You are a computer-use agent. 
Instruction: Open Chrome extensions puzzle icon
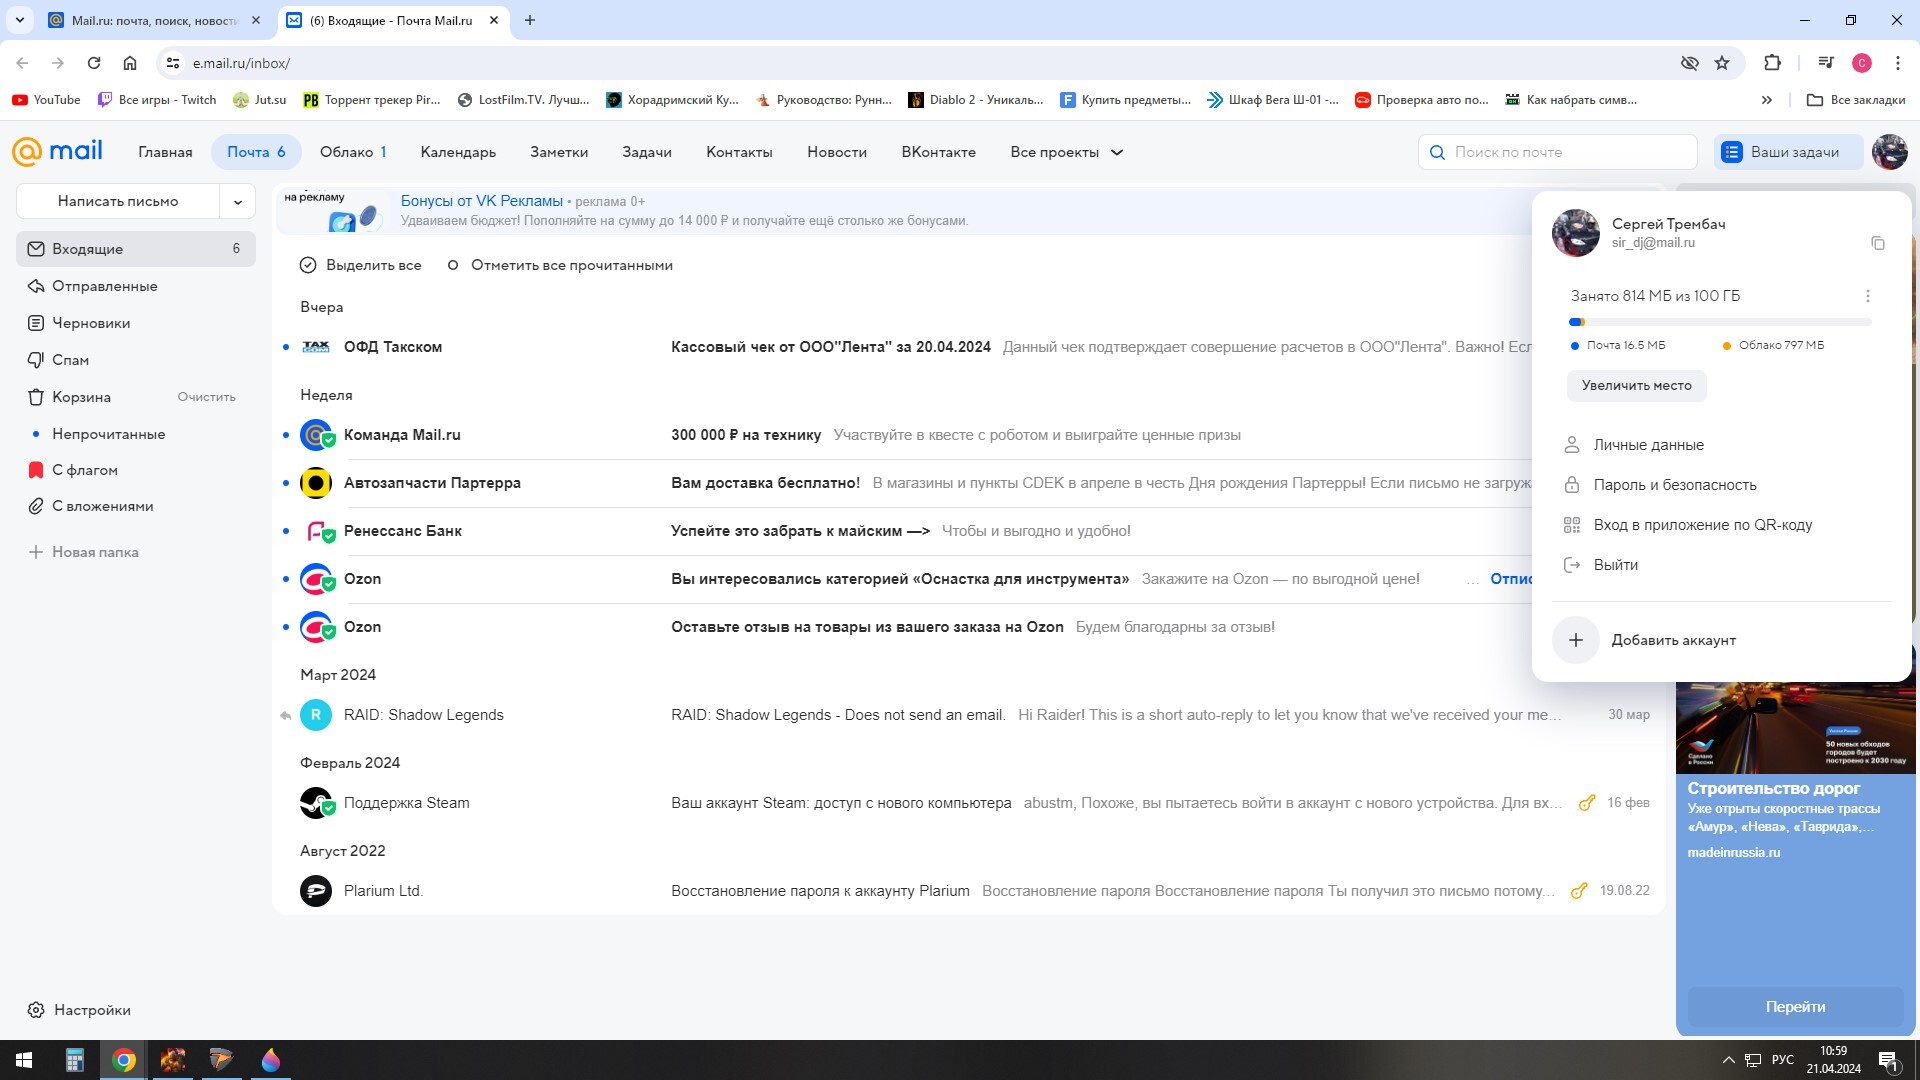click(x=1772, y=63)
